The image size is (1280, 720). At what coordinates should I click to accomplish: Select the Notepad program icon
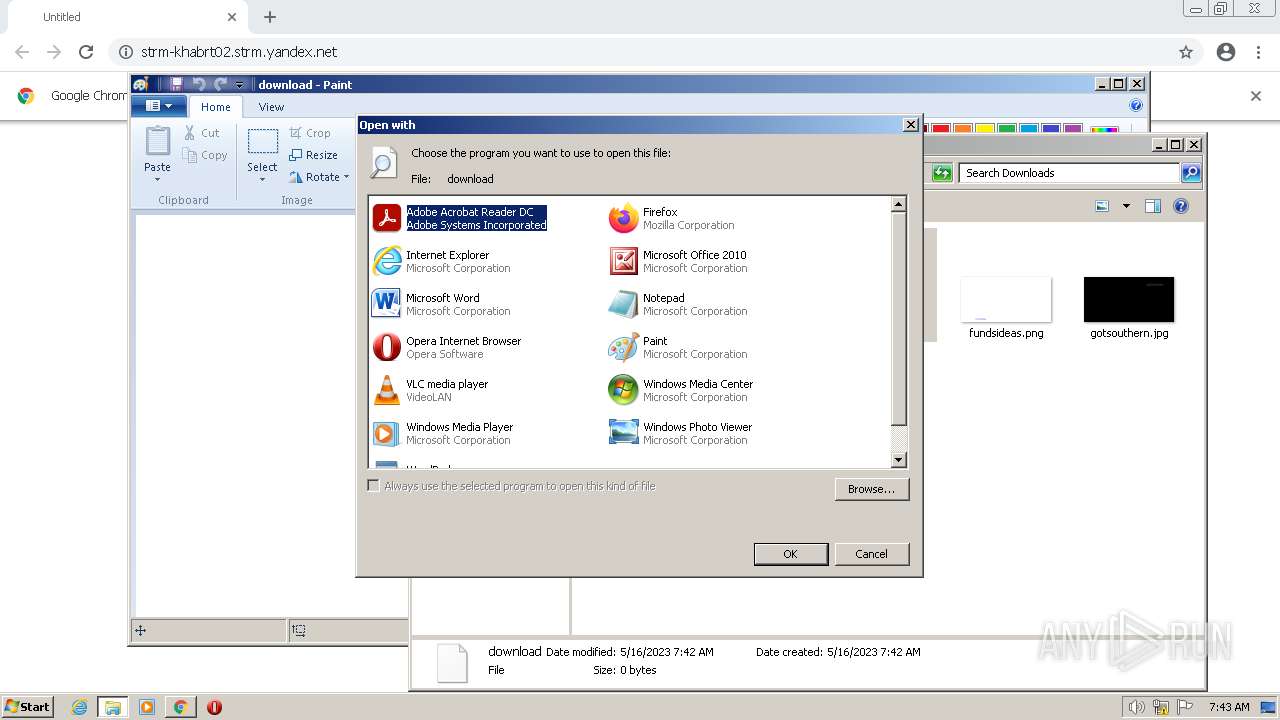623,304
